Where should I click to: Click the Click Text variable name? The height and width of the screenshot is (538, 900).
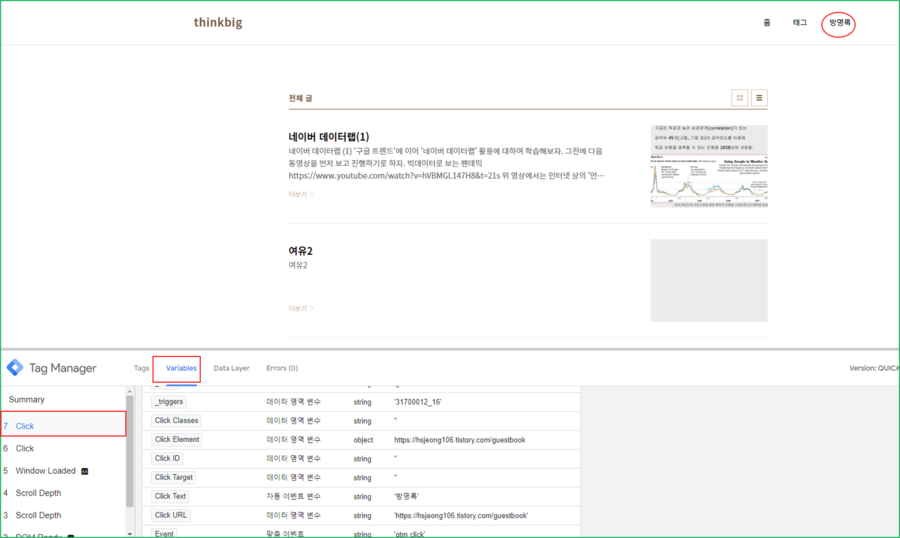pyautogui.click(x=170, y=497)
